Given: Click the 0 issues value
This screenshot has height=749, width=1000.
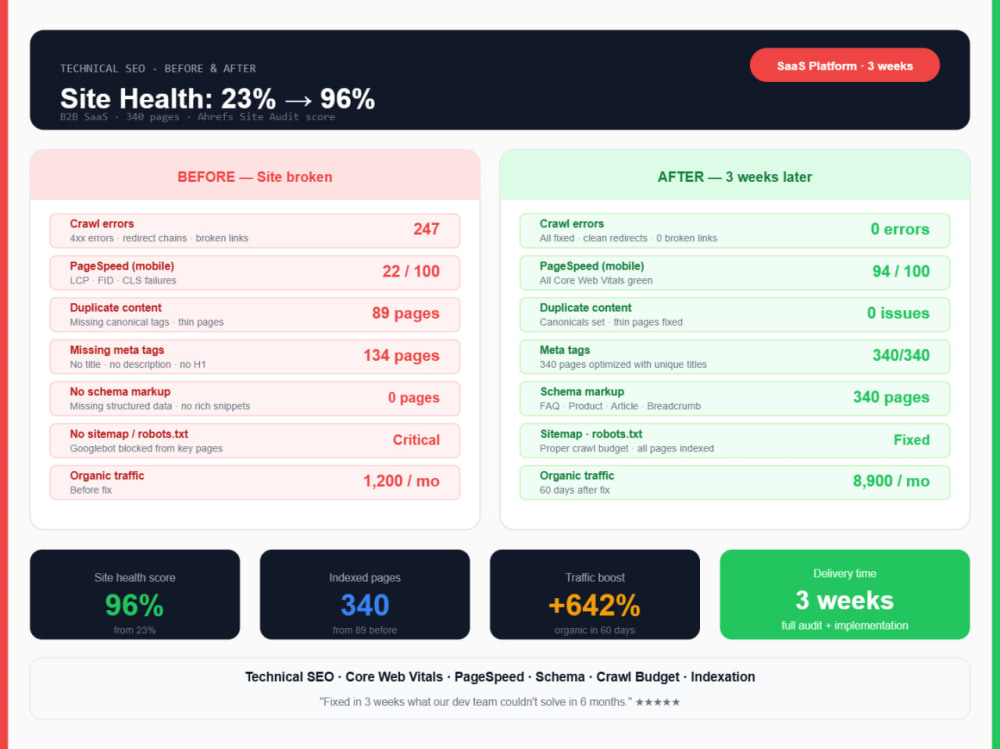Looking at the screenshot, I should click(x=898, y=313).
